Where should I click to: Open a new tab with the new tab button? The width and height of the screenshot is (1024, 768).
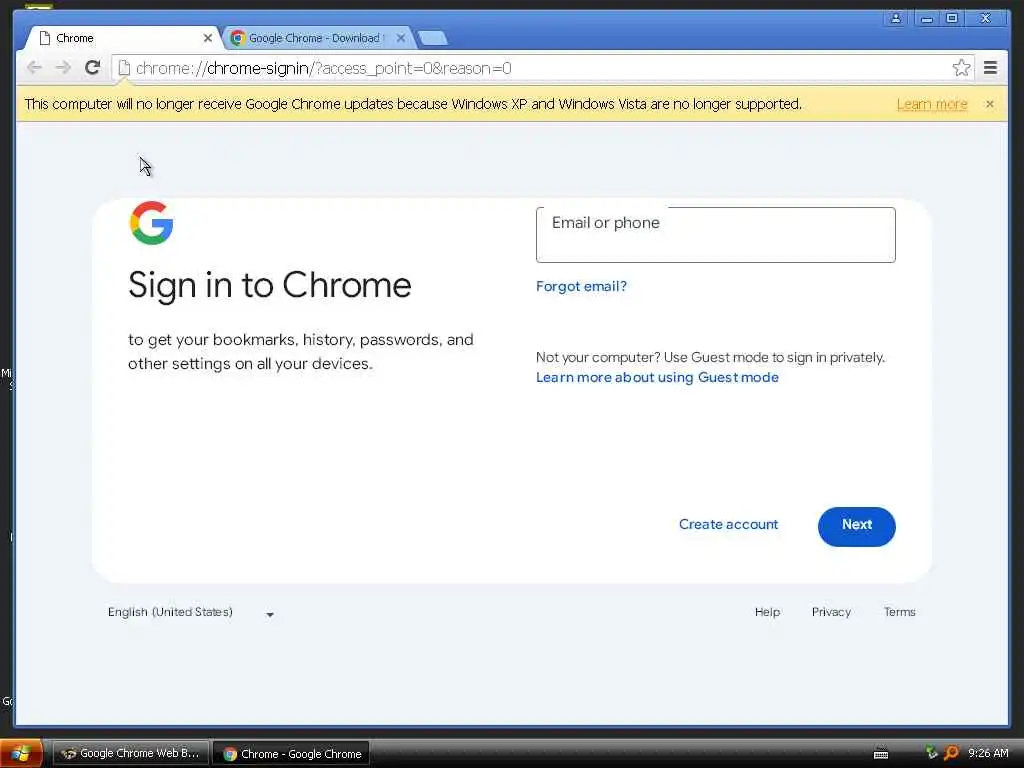tap(432, 38)
